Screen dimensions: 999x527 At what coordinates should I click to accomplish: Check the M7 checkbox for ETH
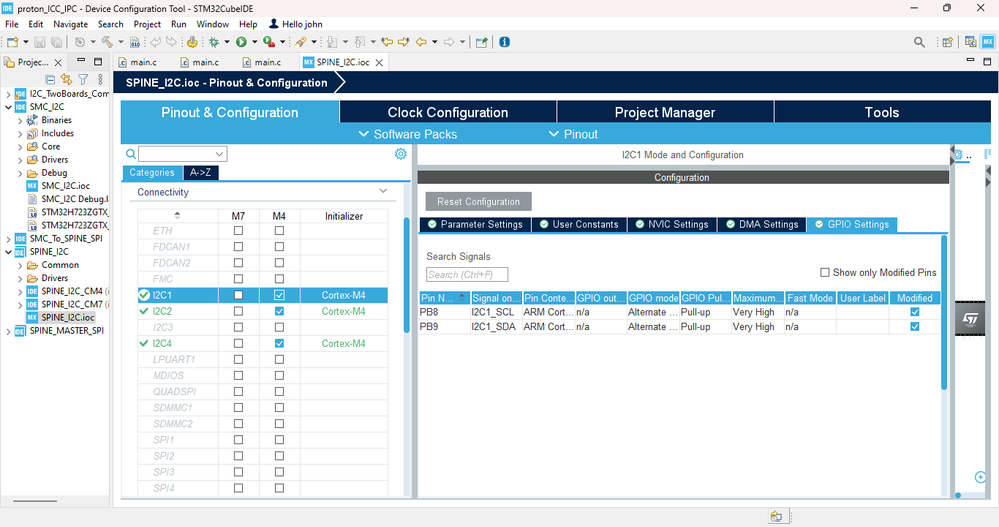[238, 231]
